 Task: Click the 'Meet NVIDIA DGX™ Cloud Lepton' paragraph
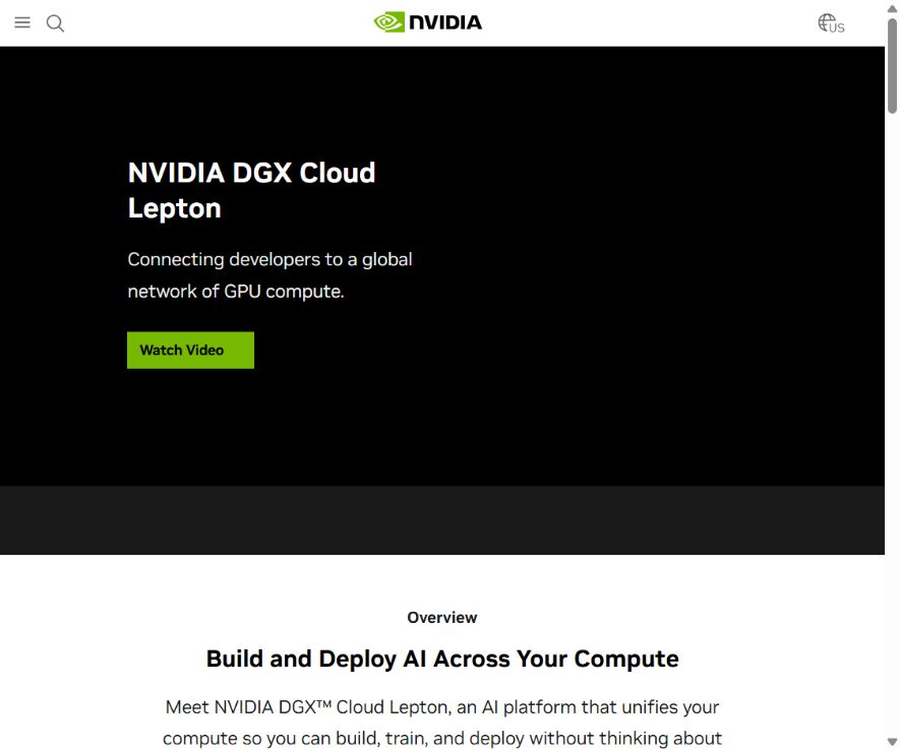pyautogui.click(x=442, y=722)
